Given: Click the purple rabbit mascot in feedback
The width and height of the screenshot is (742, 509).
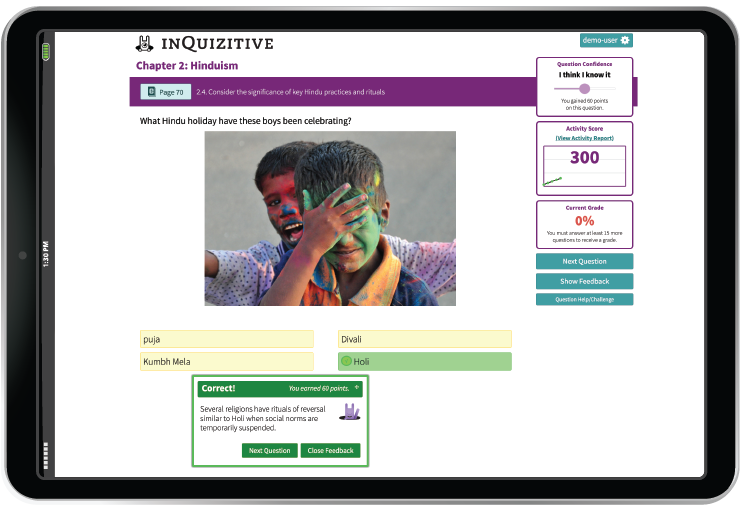Looking at the screenshot, I should tap(350, 412).
